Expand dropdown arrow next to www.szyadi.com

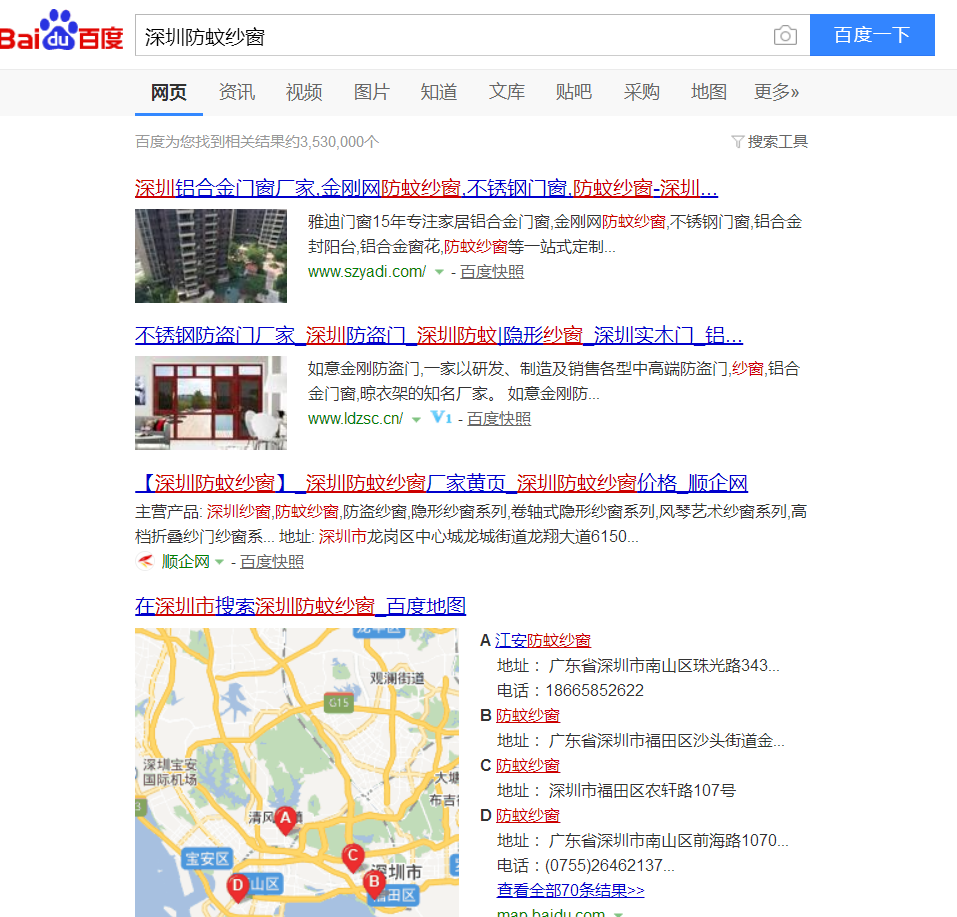coord(439,272)
